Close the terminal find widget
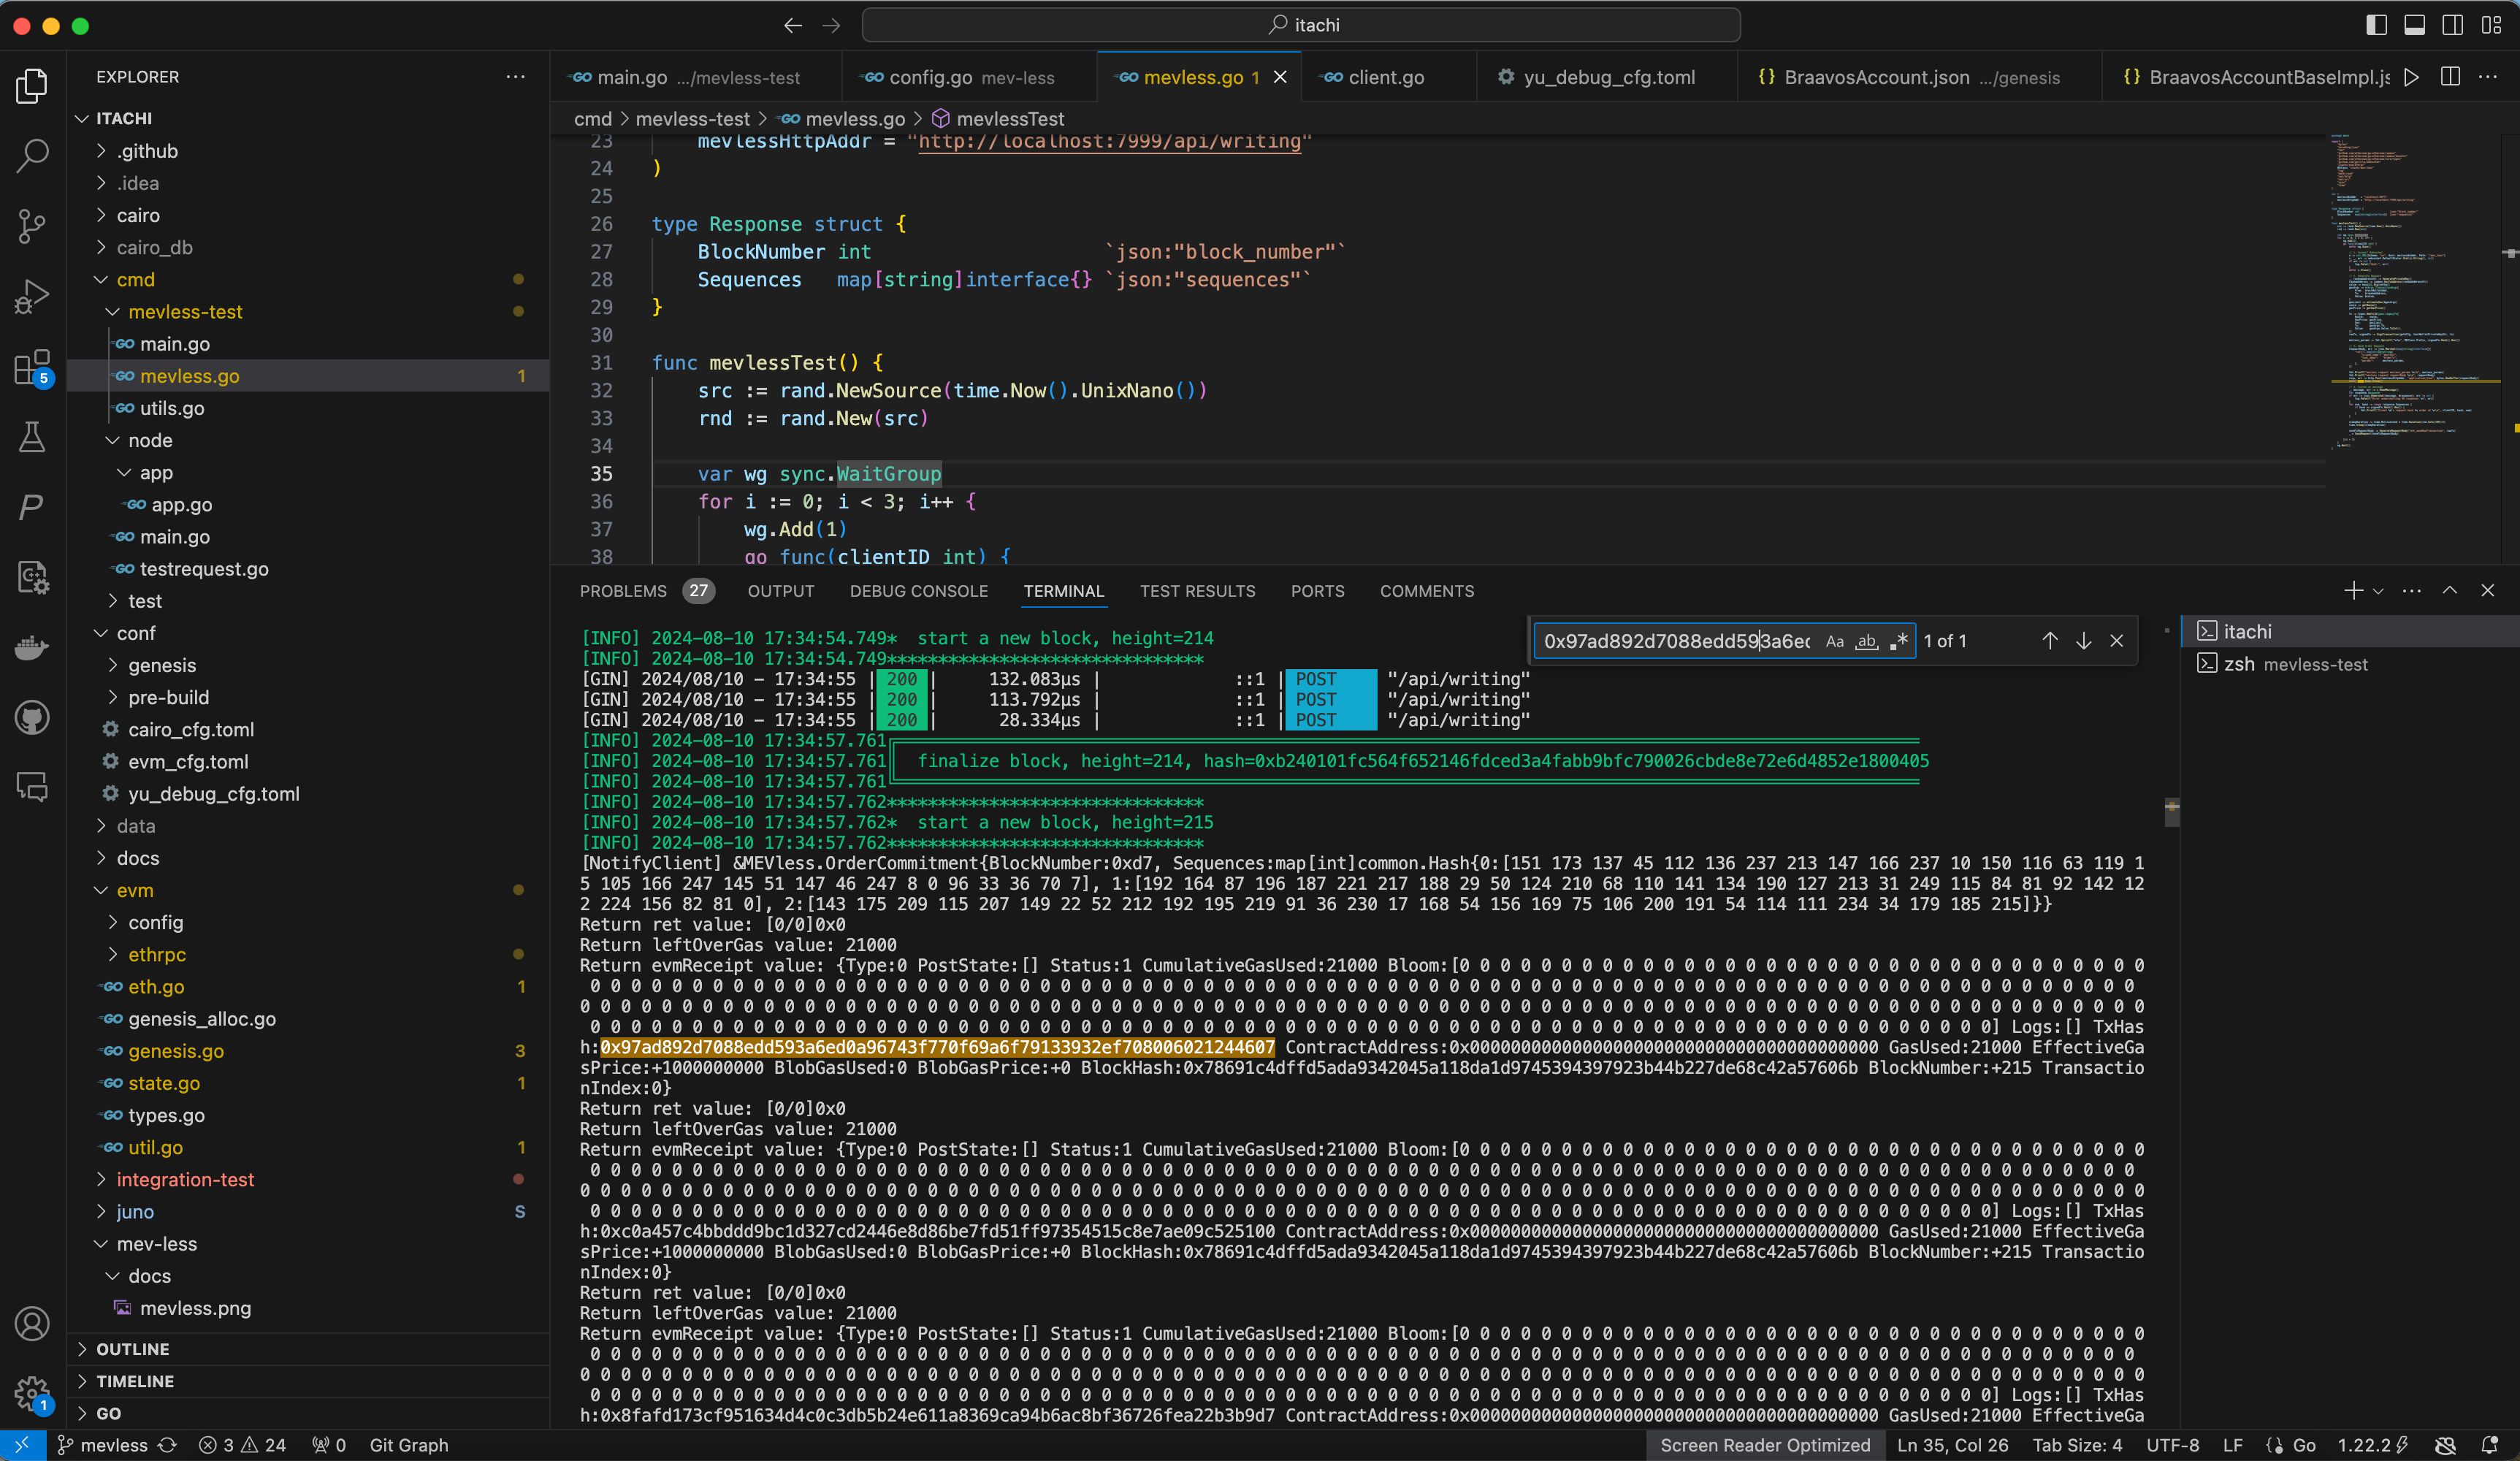The image size is (2520, 1461). click(x=2116, y=641)
